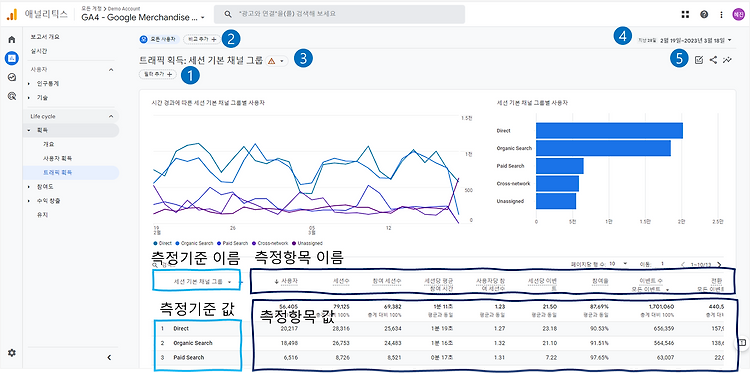Toggle the Unassigned legend item

pos(306,243)
